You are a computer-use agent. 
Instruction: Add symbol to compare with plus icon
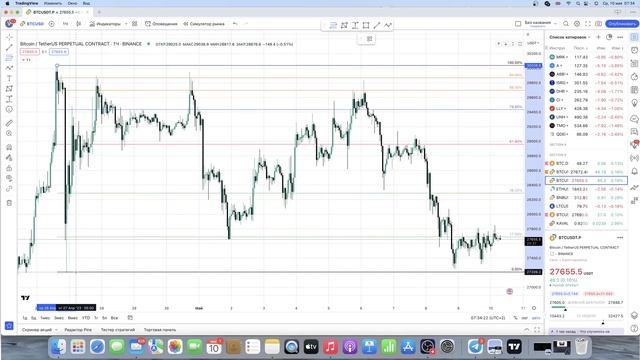tap(51, 24)
